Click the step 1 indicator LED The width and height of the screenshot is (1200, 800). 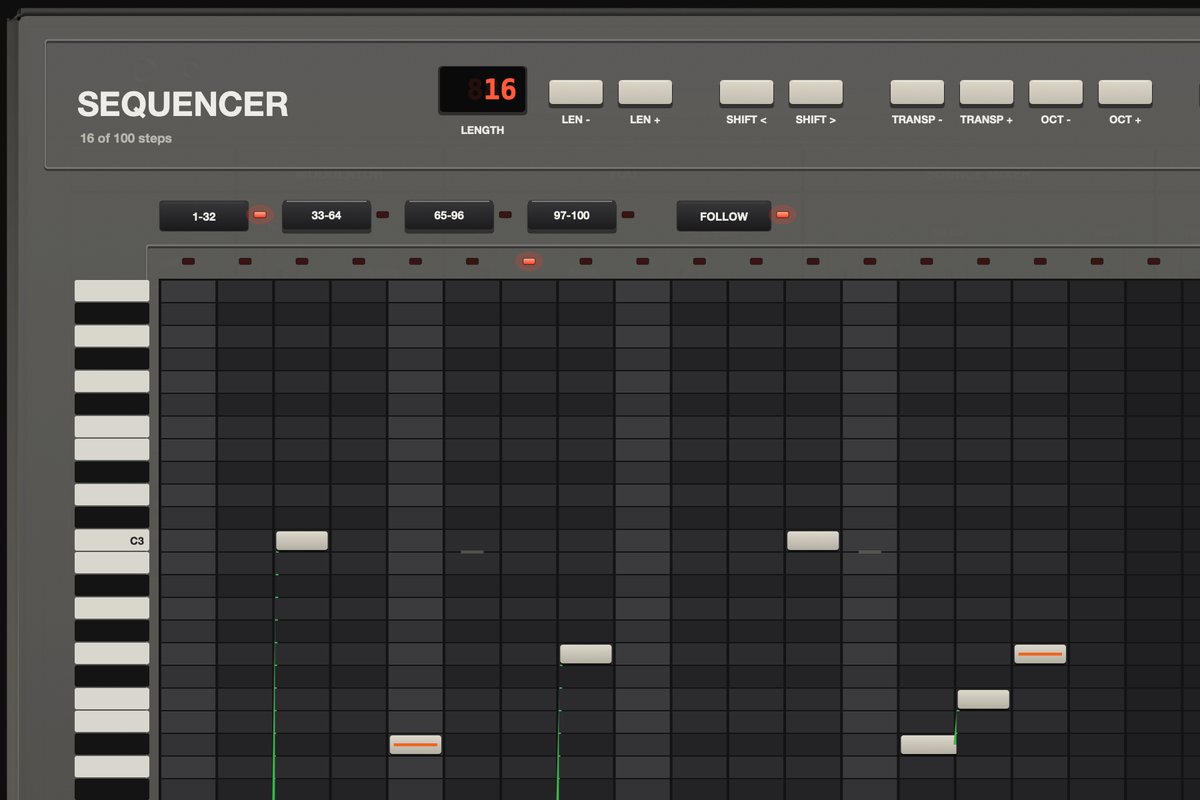coord(188,261)
